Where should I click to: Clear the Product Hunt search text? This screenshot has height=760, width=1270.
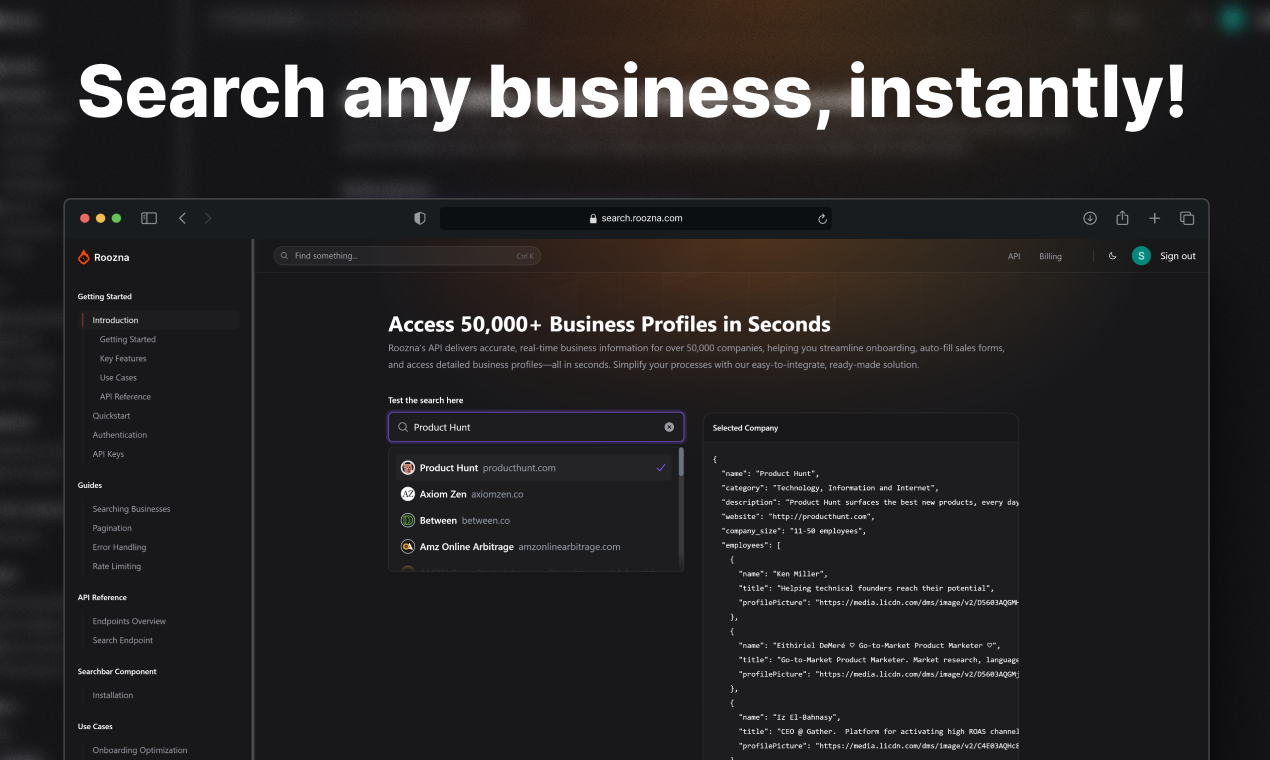669,427
